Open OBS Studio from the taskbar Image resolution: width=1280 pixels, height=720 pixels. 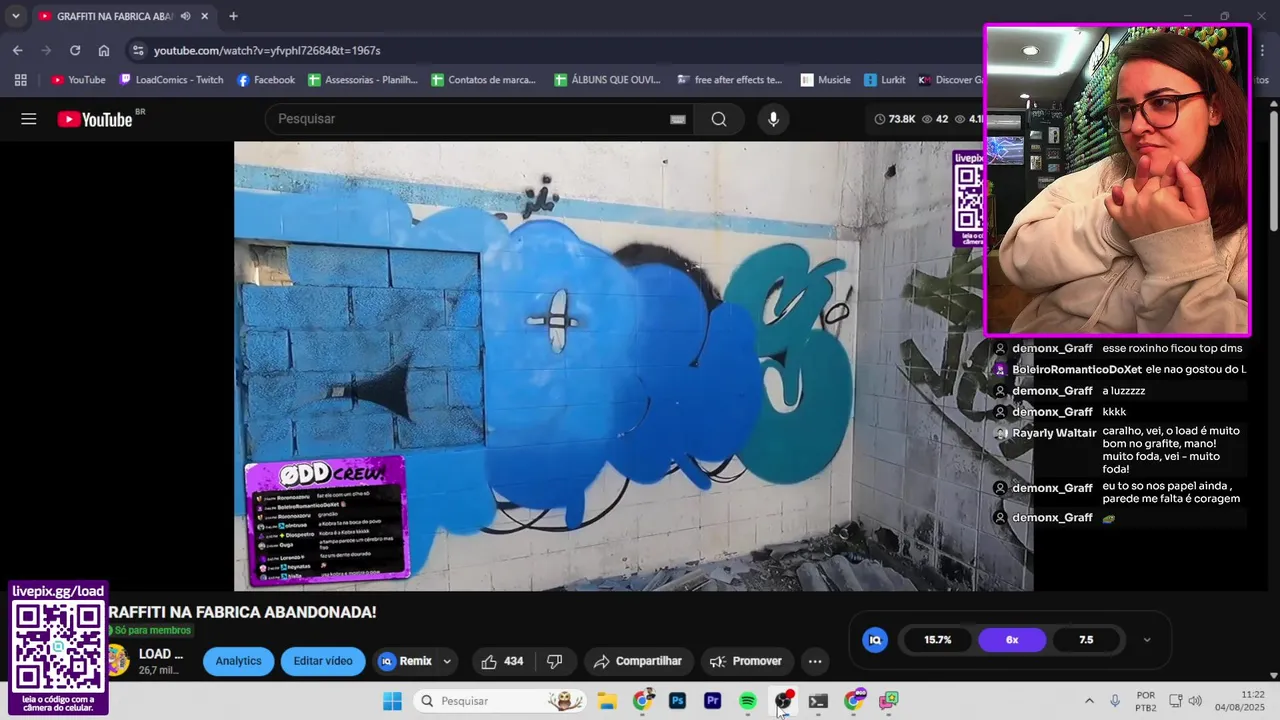783,701
